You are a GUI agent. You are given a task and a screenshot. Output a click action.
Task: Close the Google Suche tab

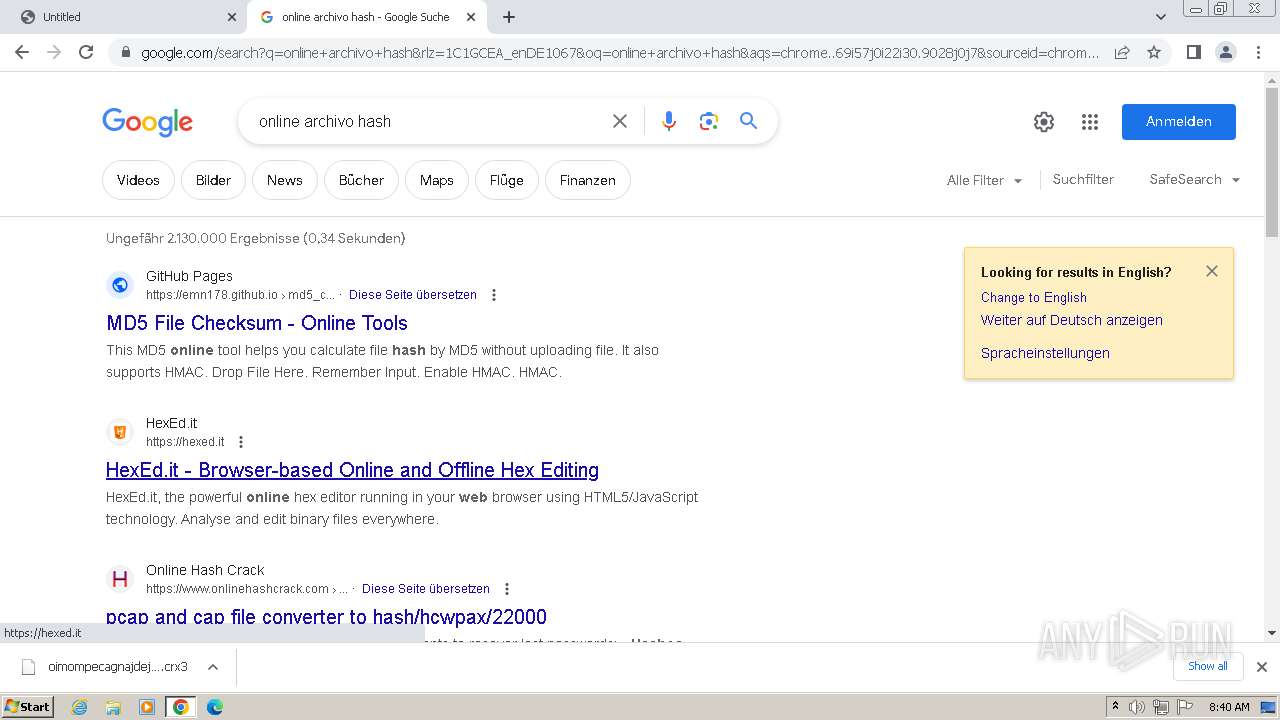(x=472, y=17)
